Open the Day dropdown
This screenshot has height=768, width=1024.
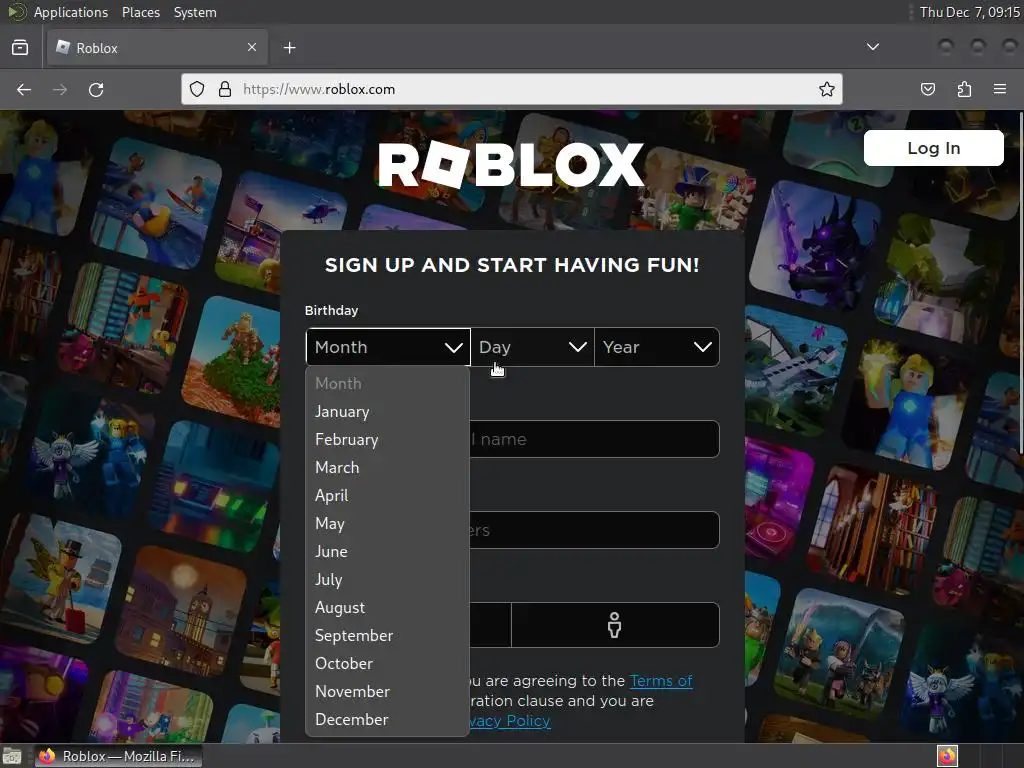[532, 347]
